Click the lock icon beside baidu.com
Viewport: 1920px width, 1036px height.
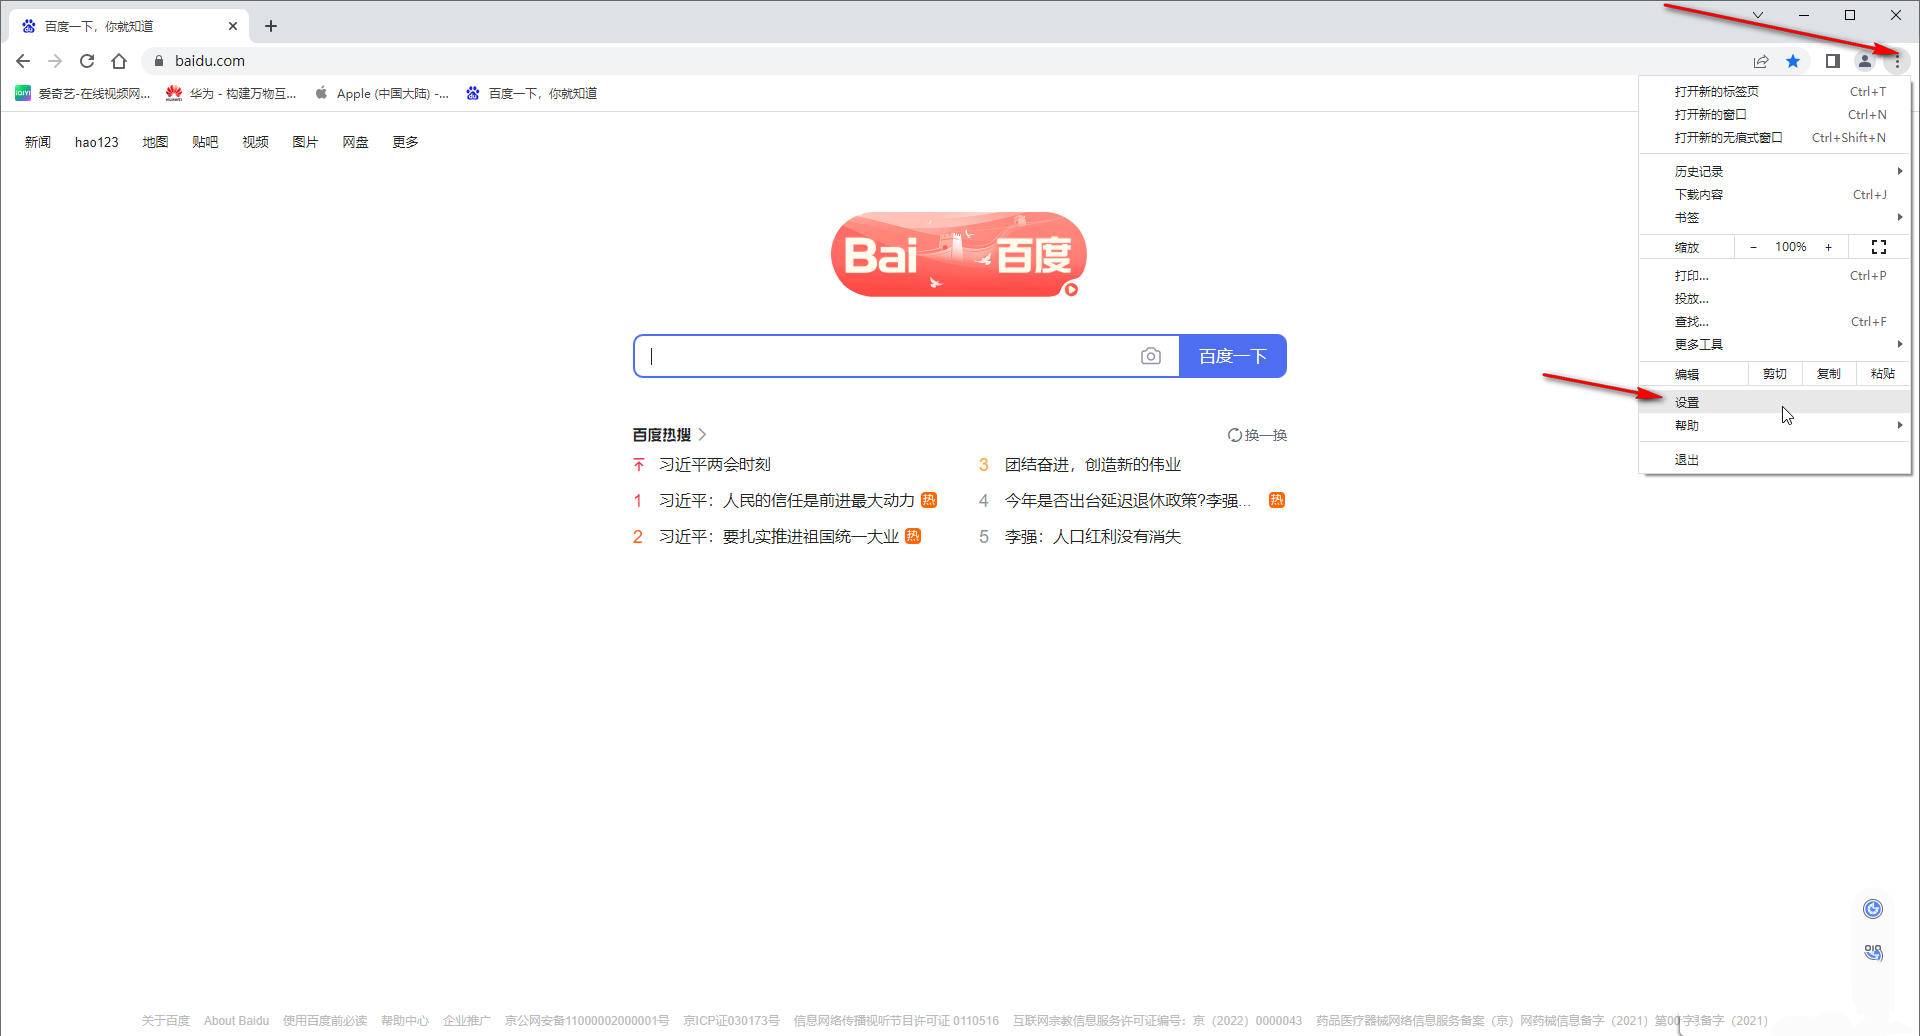point(158,61)
